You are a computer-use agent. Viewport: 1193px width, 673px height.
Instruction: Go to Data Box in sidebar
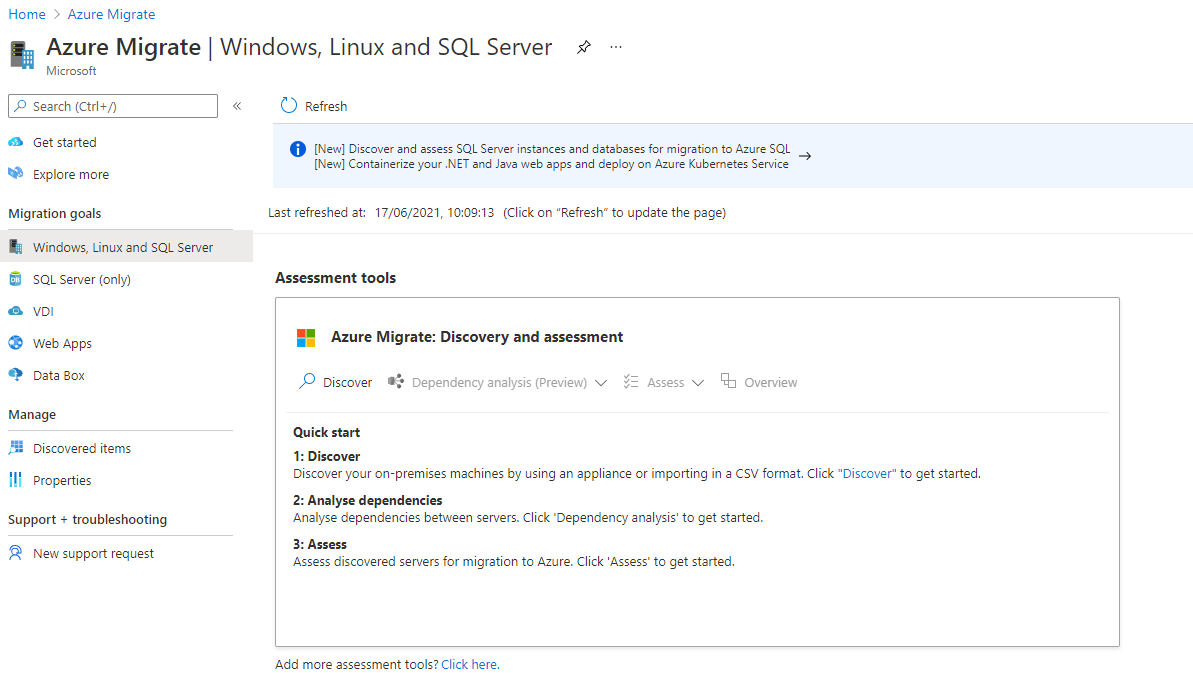click(58, 375)
